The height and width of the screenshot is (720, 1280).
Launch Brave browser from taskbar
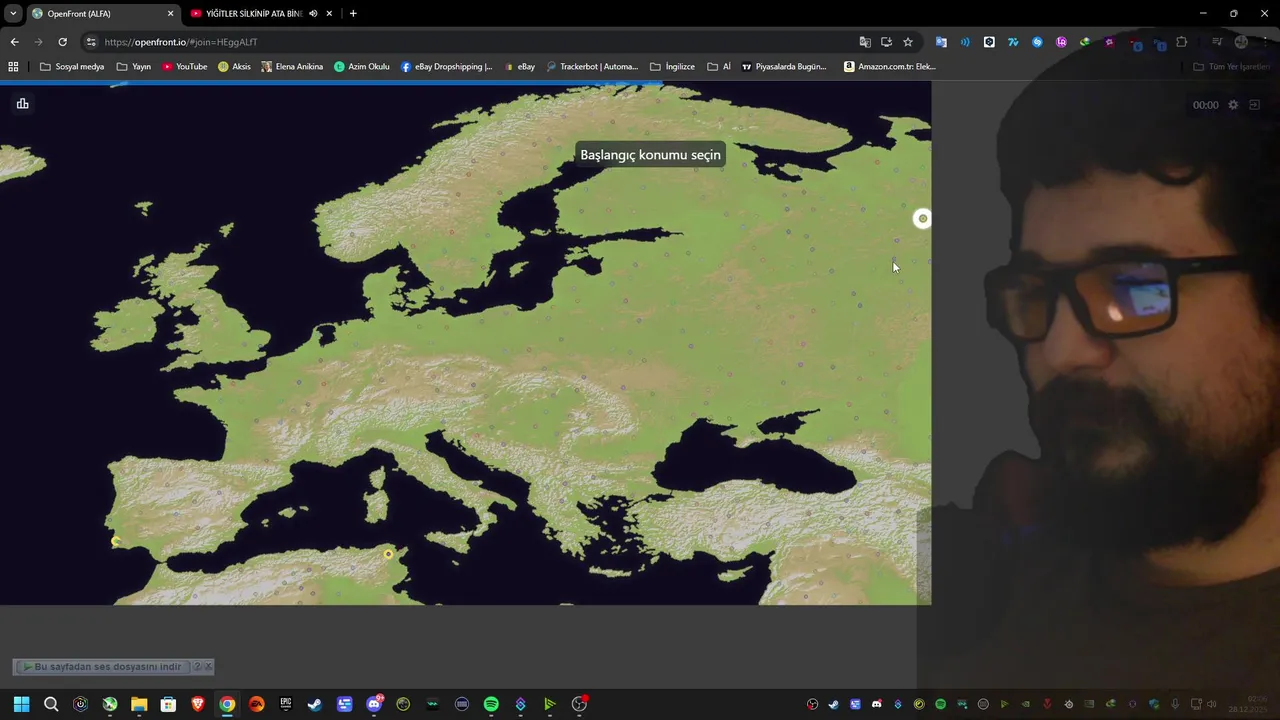(x=198, y=704)
